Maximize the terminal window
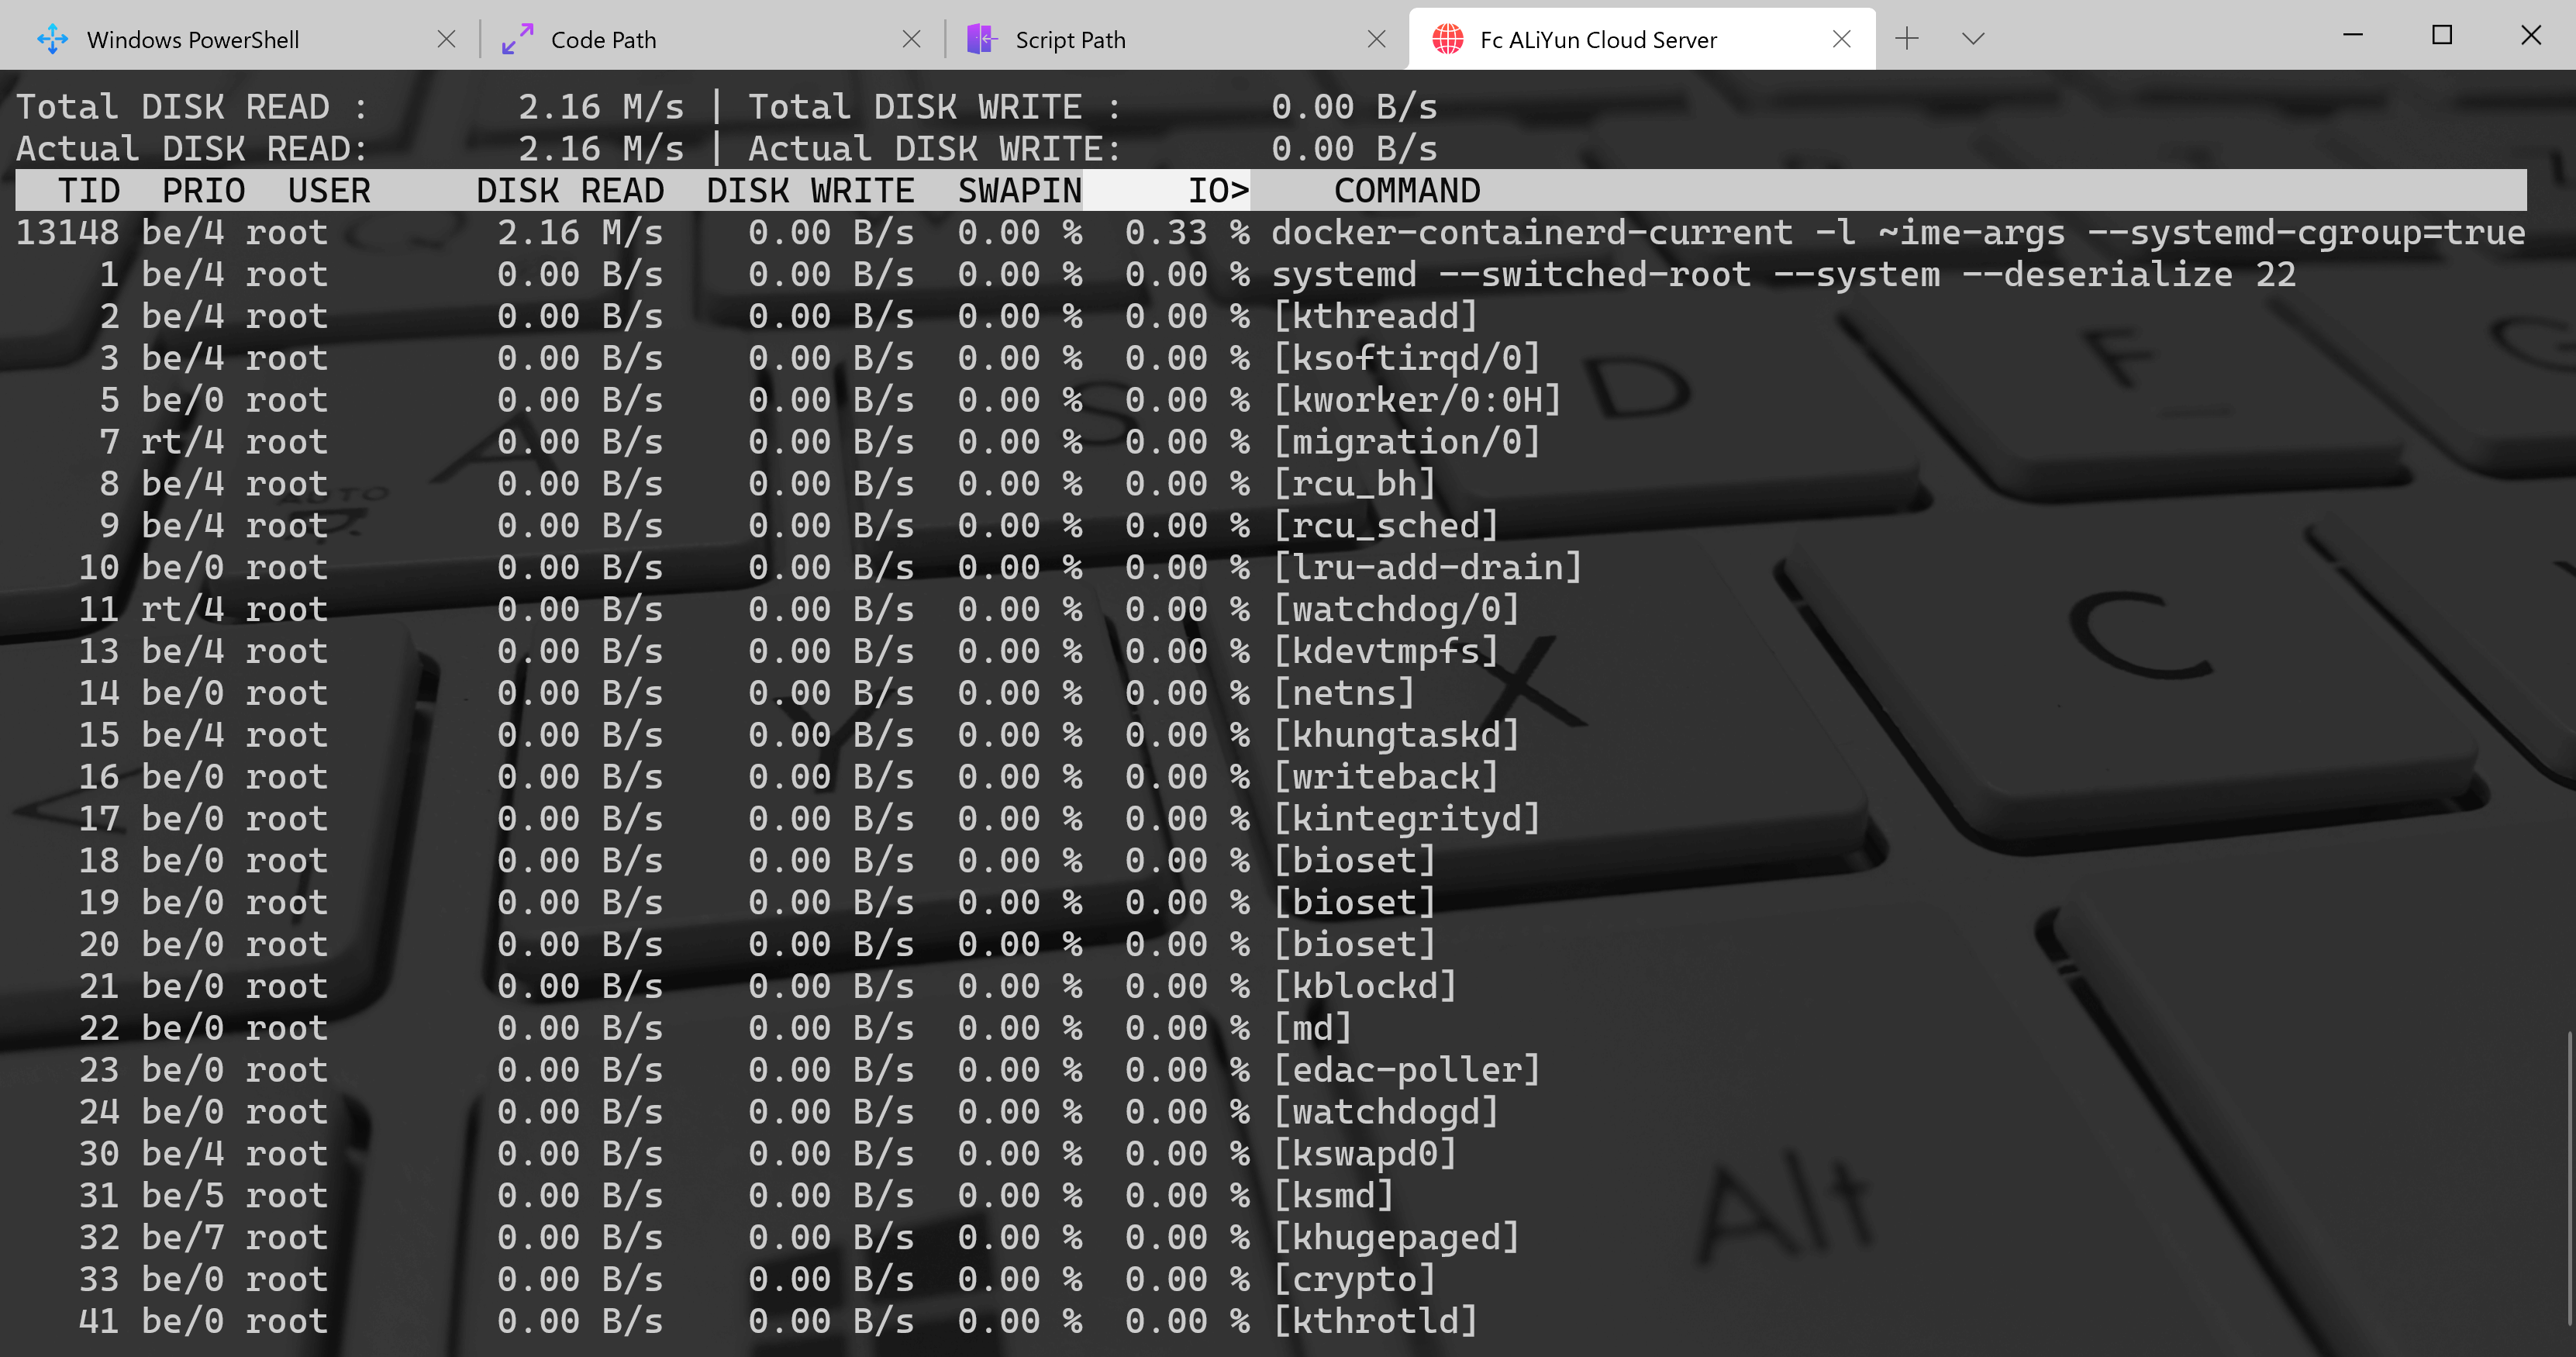 [x=2442, y=36]
